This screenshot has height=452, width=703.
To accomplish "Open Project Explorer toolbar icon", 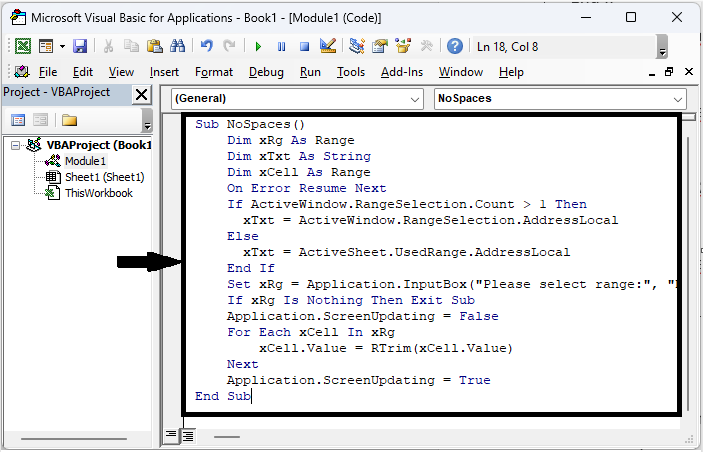I will point(357,46).
